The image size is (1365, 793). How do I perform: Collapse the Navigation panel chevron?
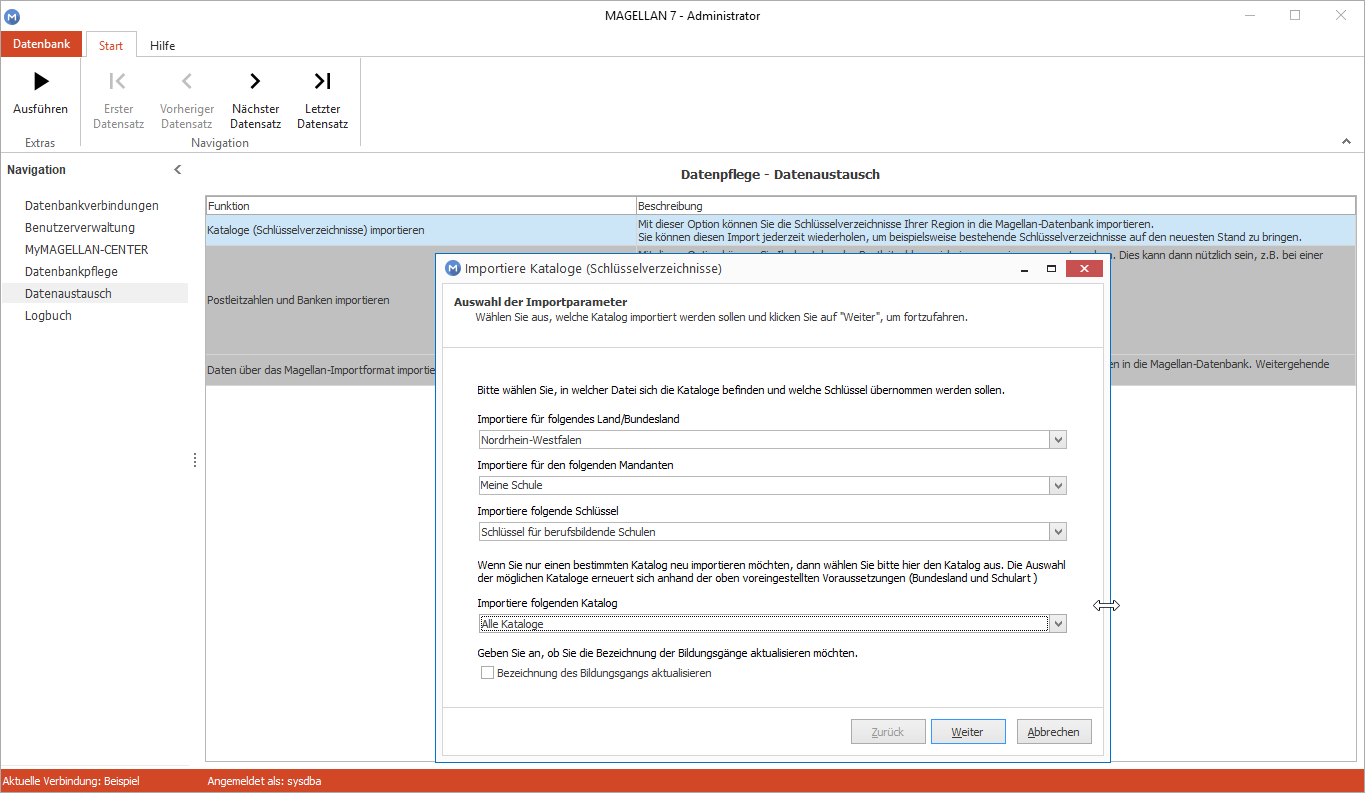click(x=178, y=170)
